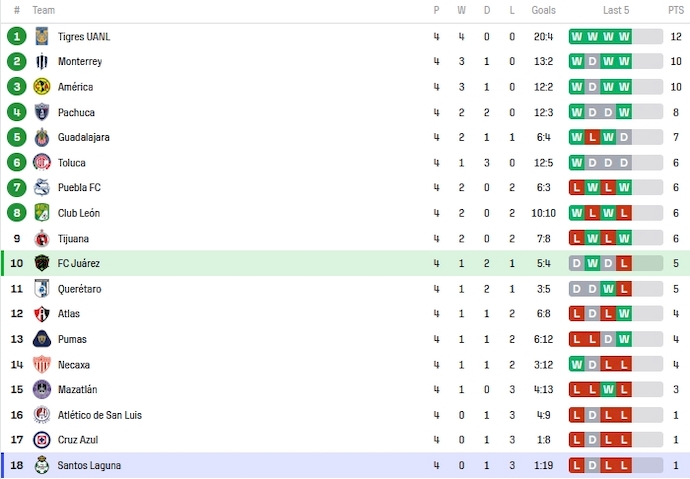Sort table by PTS column header
This screenshot has height=479, width=690.
676,10
